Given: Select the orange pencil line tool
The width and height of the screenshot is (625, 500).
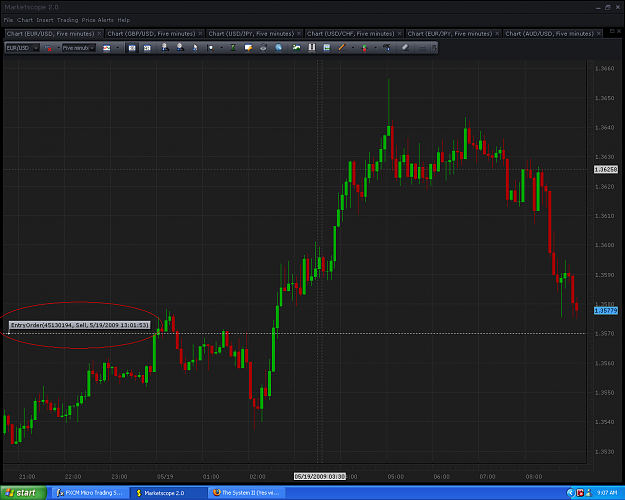Looking at the screenshot, I should [x=342, y=48].
